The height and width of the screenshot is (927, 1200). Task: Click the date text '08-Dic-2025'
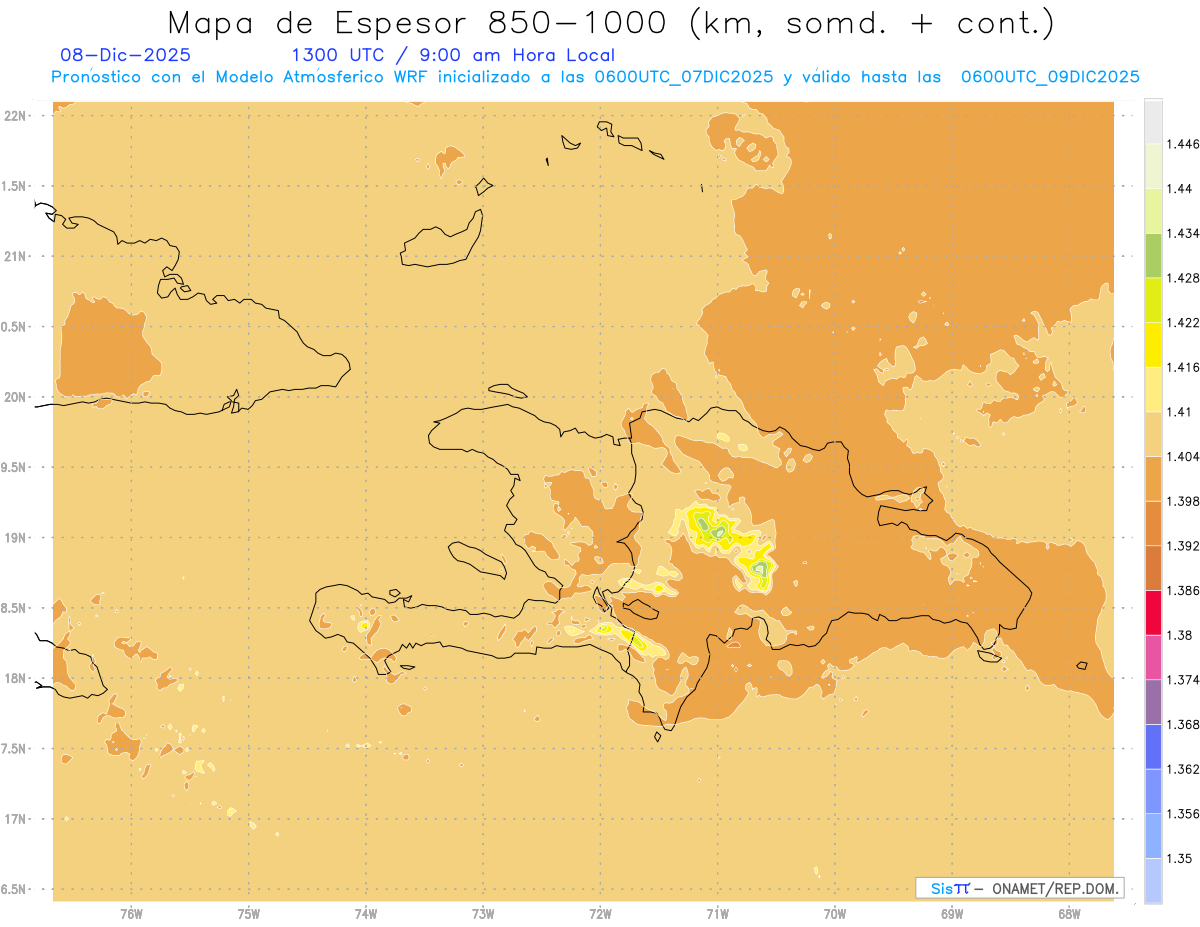tap(125, 55)
